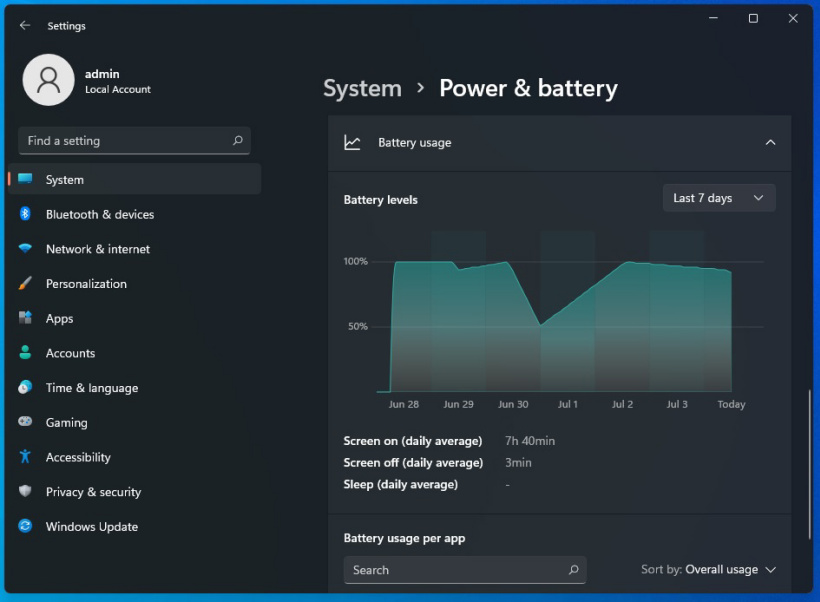820x602 pixels.
Task: Select Network & internet in the sidebar
Action: coord(100,248)
